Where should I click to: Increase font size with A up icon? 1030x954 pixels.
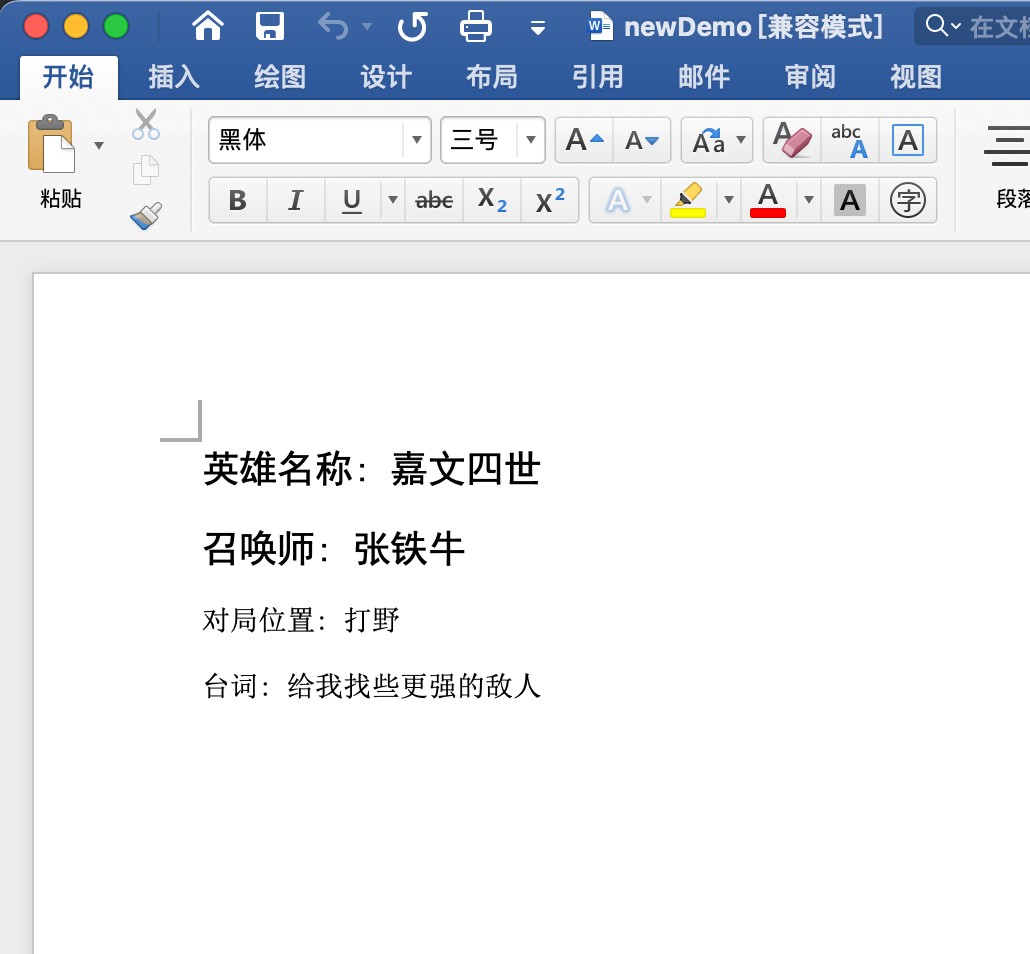point(584,140)
